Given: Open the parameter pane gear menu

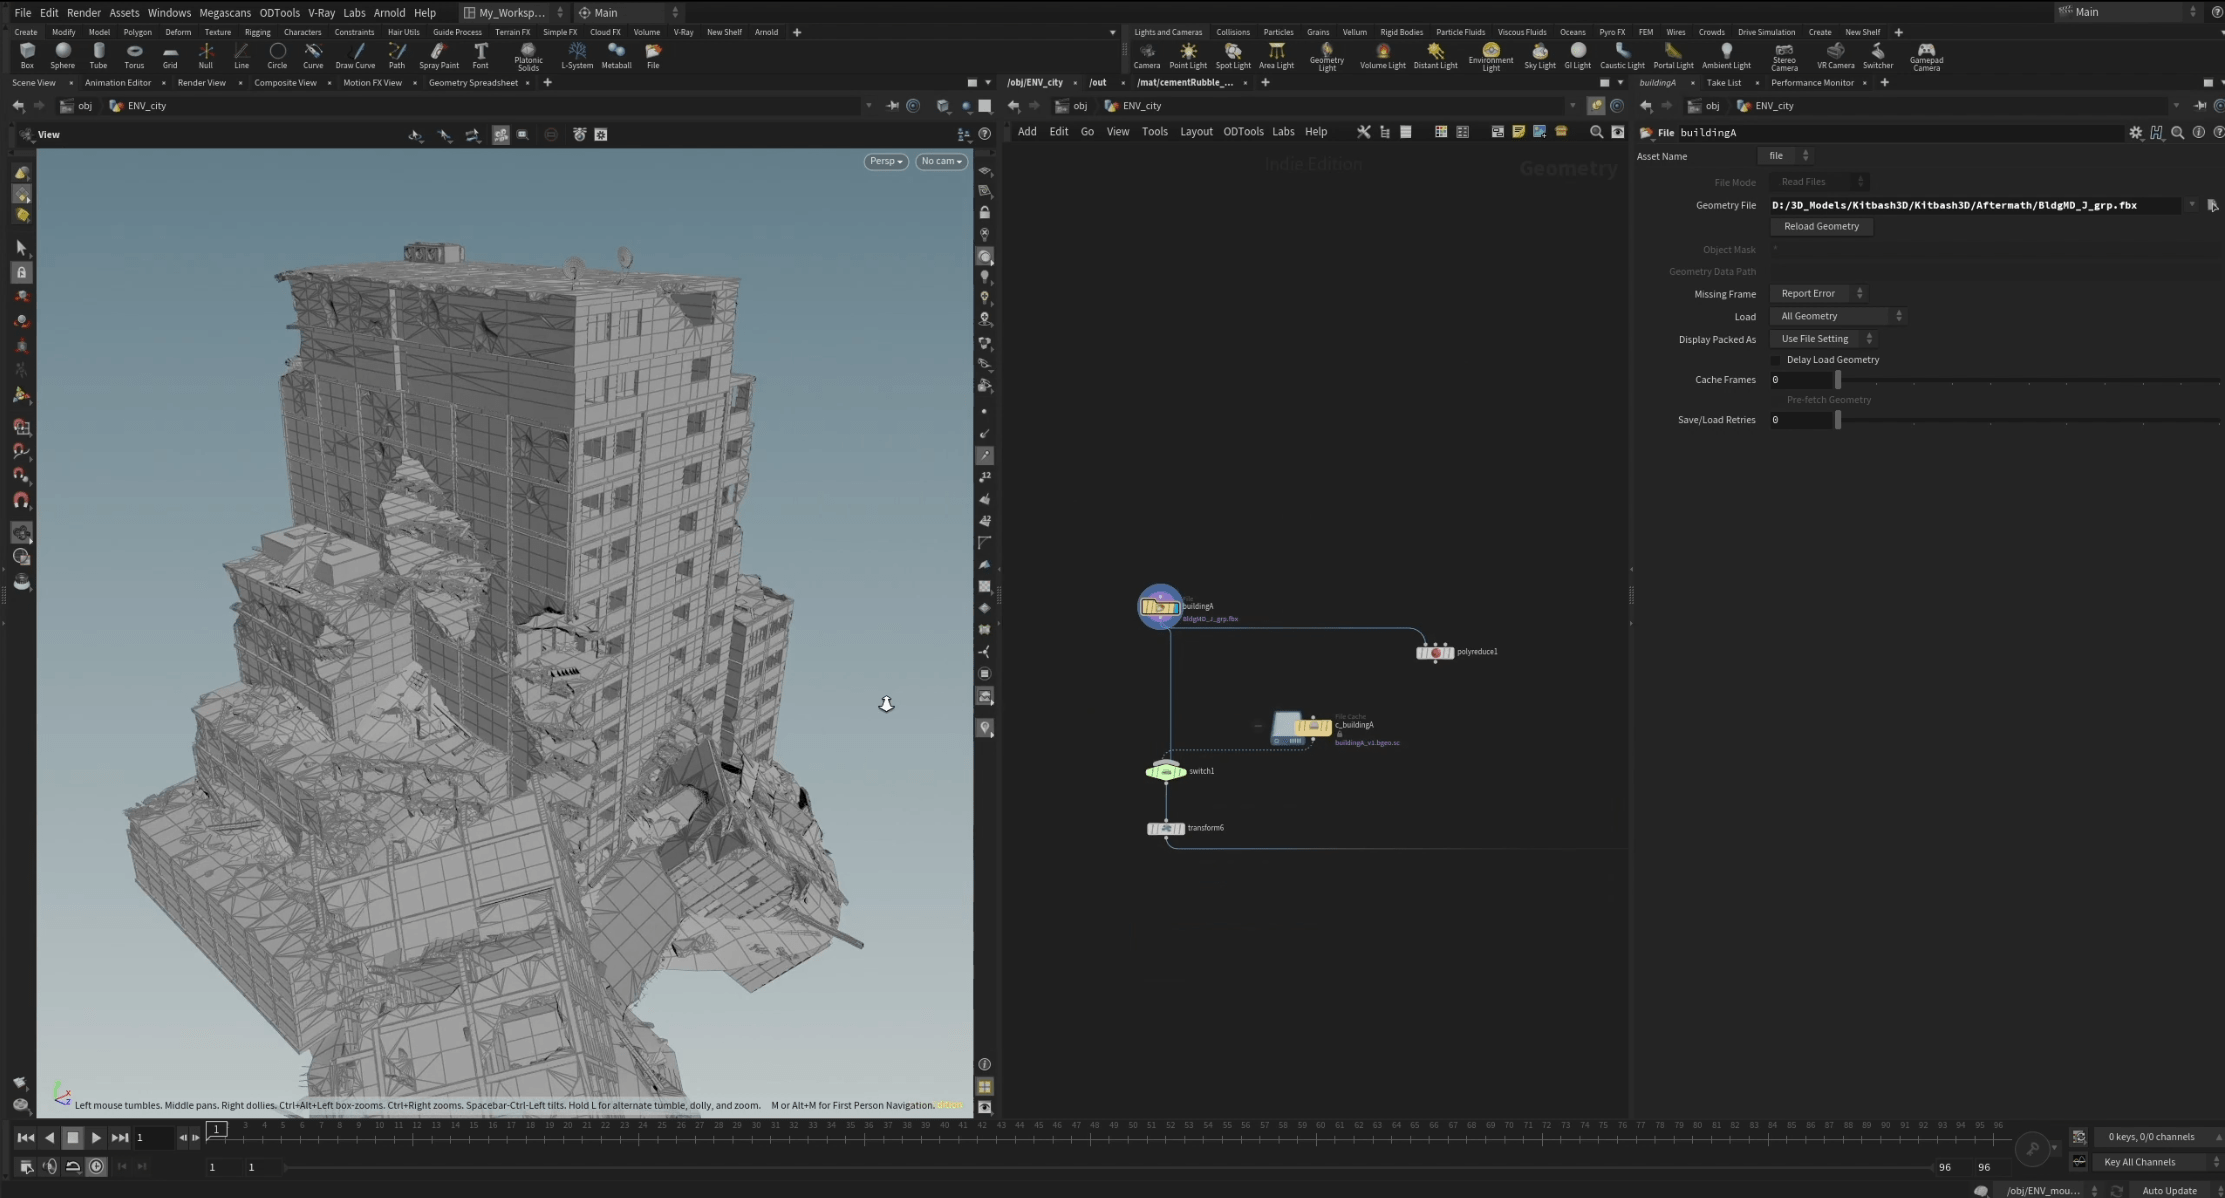Looking at the screenshot, I should (2135, 132).
